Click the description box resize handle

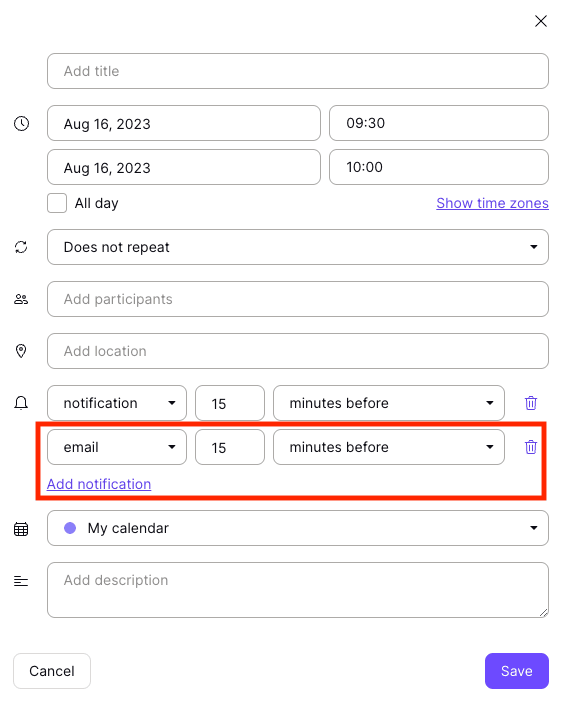point(544,612)
